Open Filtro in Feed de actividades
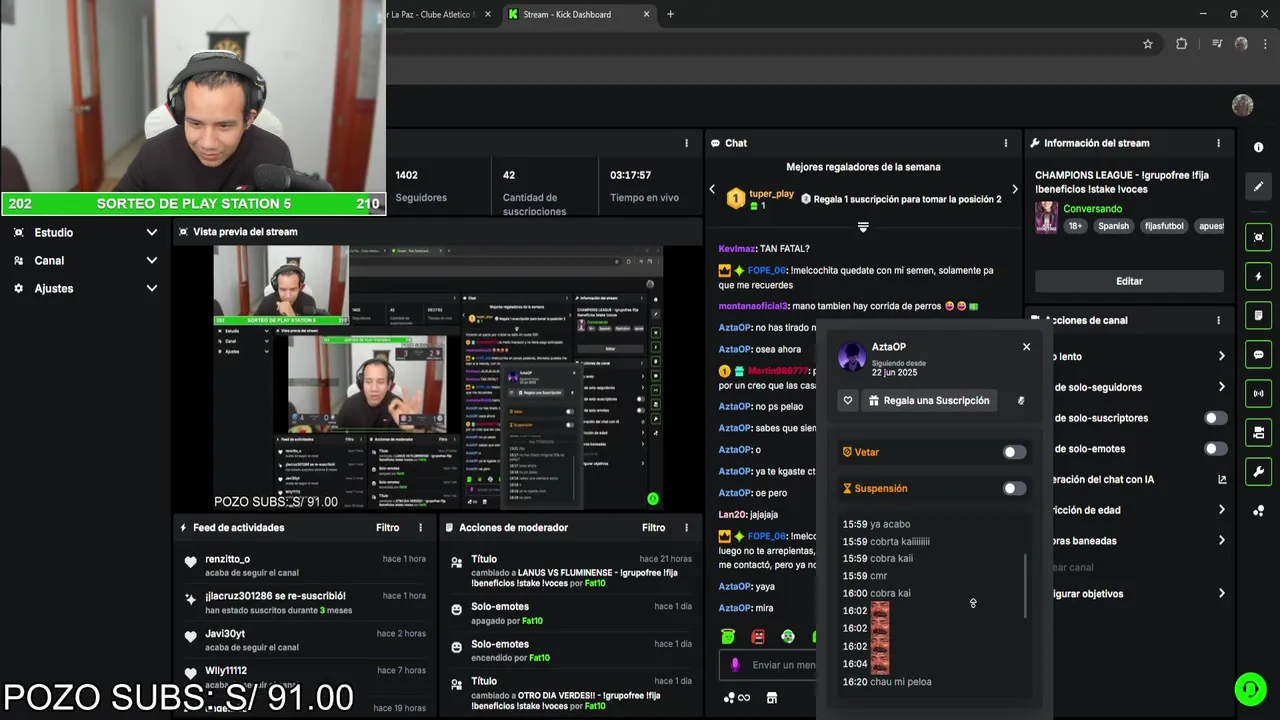 [x=388, y=527]
